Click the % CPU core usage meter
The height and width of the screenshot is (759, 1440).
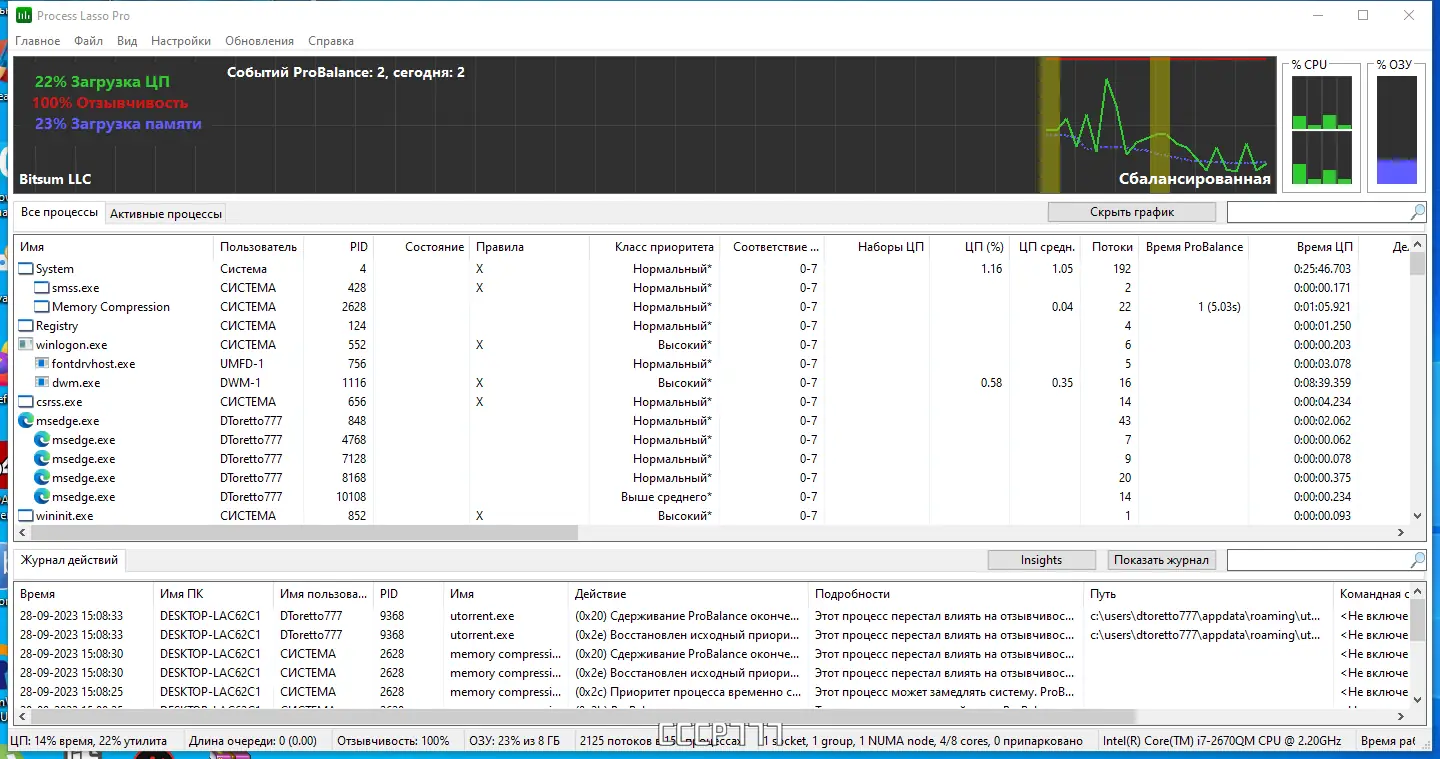pyautogui.click(x=1321, y=131)
